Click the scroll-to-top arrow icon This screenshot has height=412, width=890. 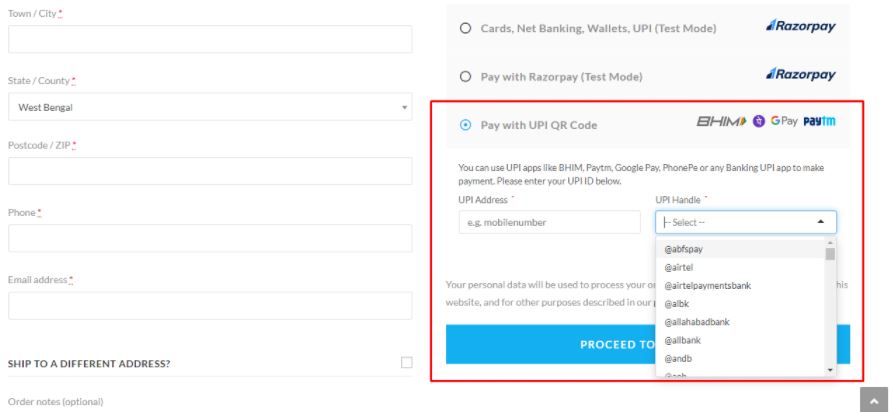point(873,400)
